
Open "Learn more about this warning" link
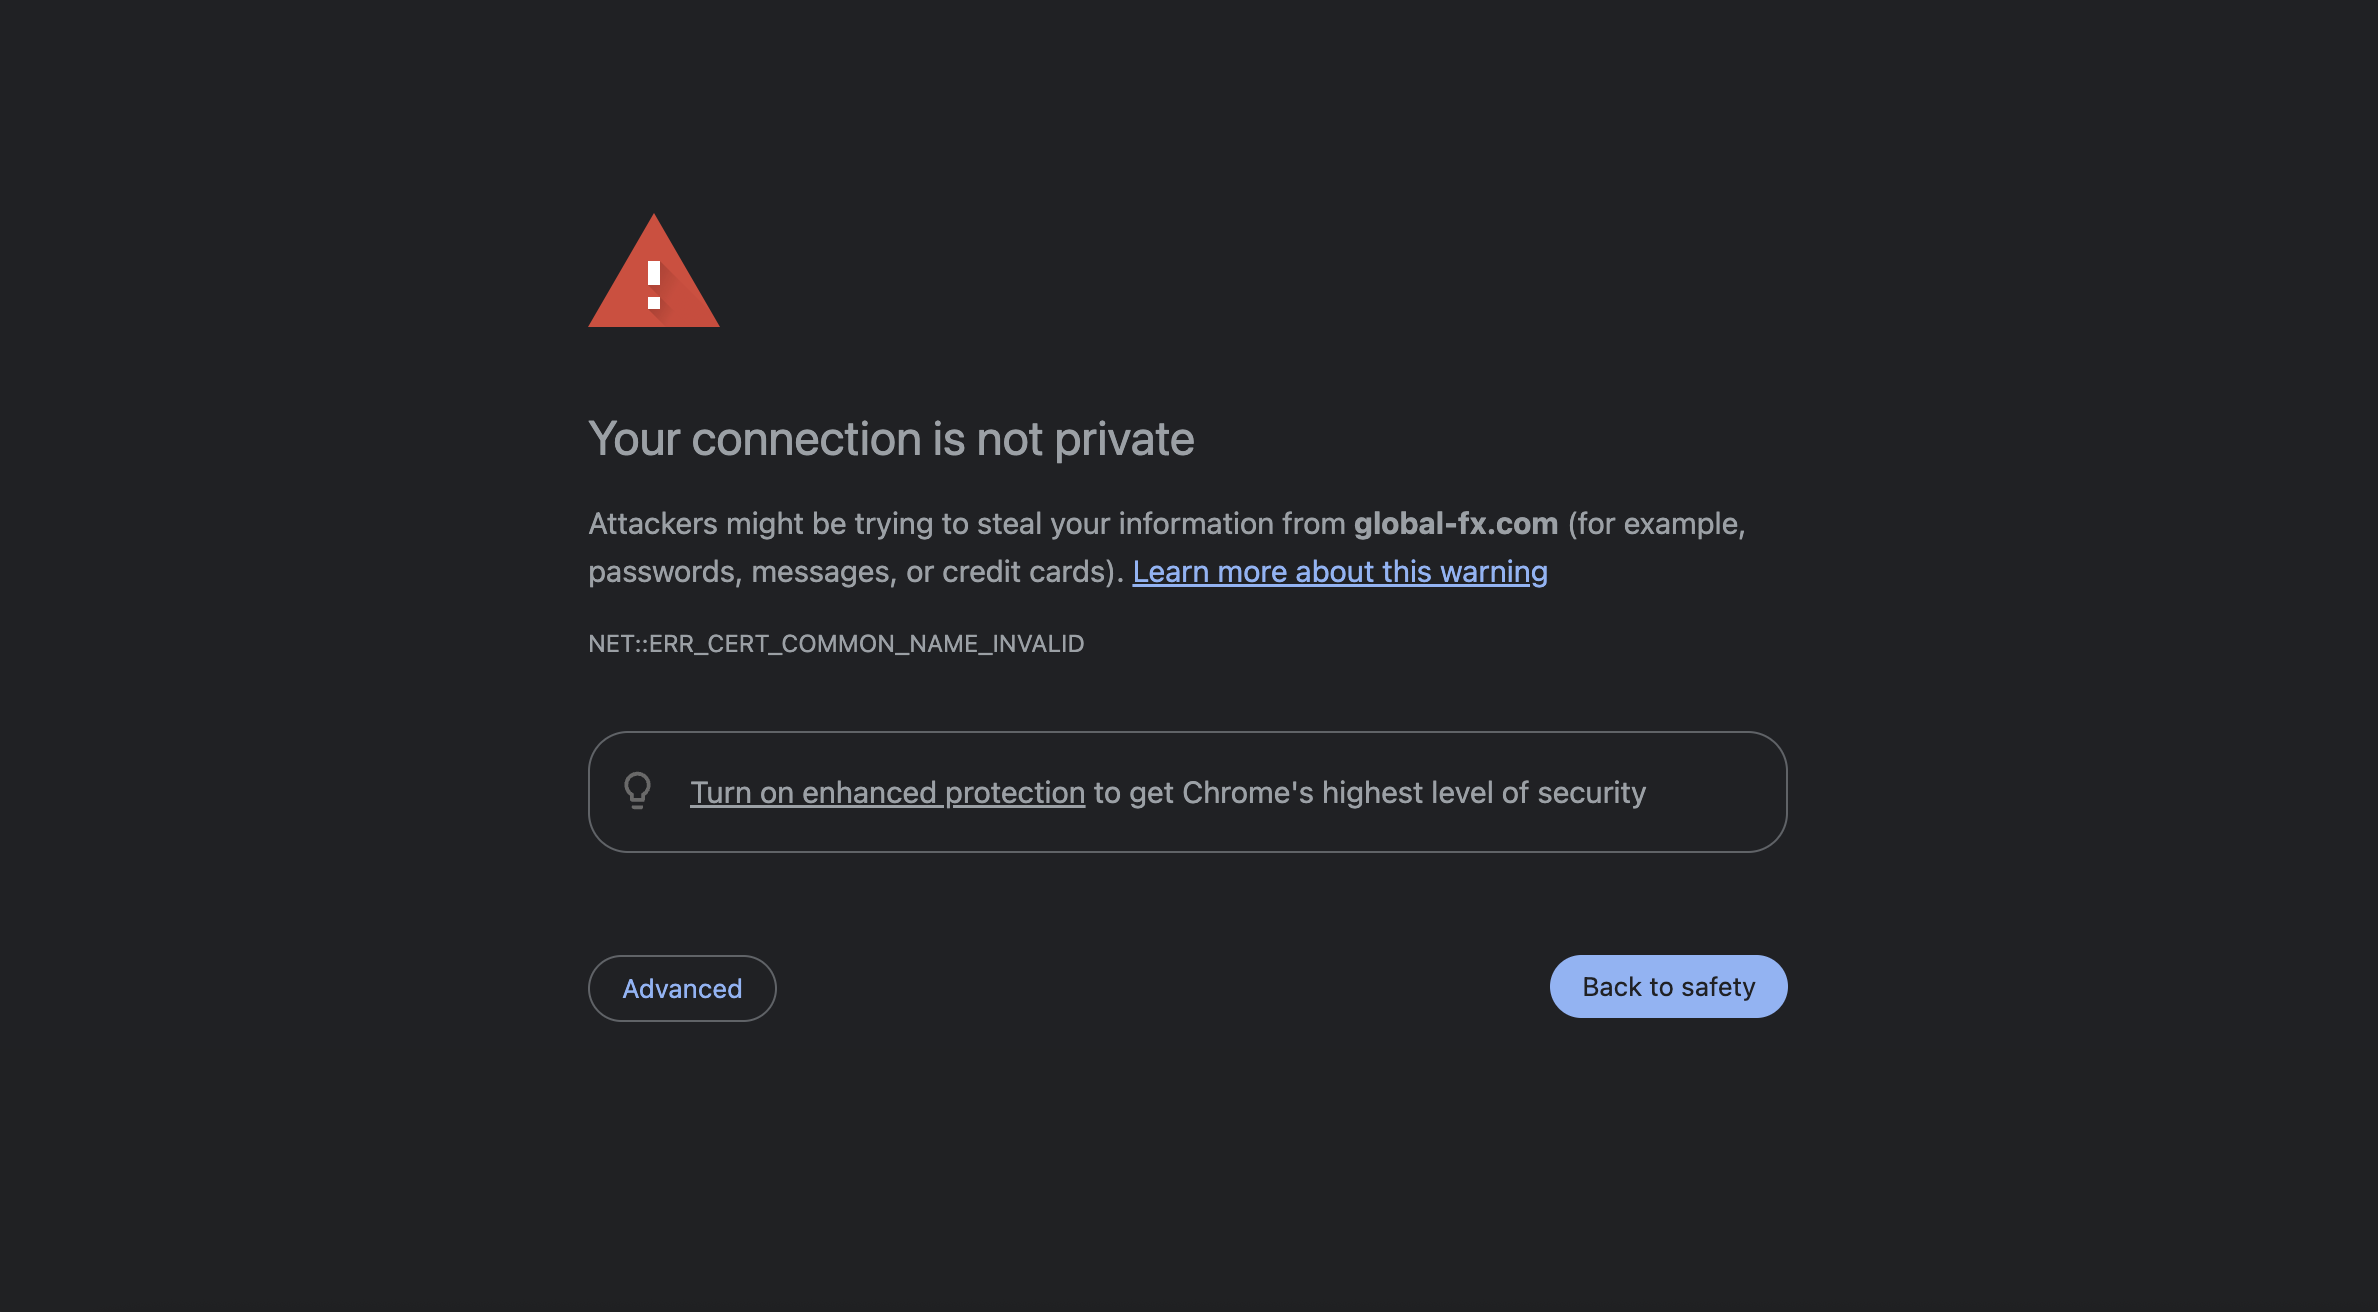coord(1339,571)
